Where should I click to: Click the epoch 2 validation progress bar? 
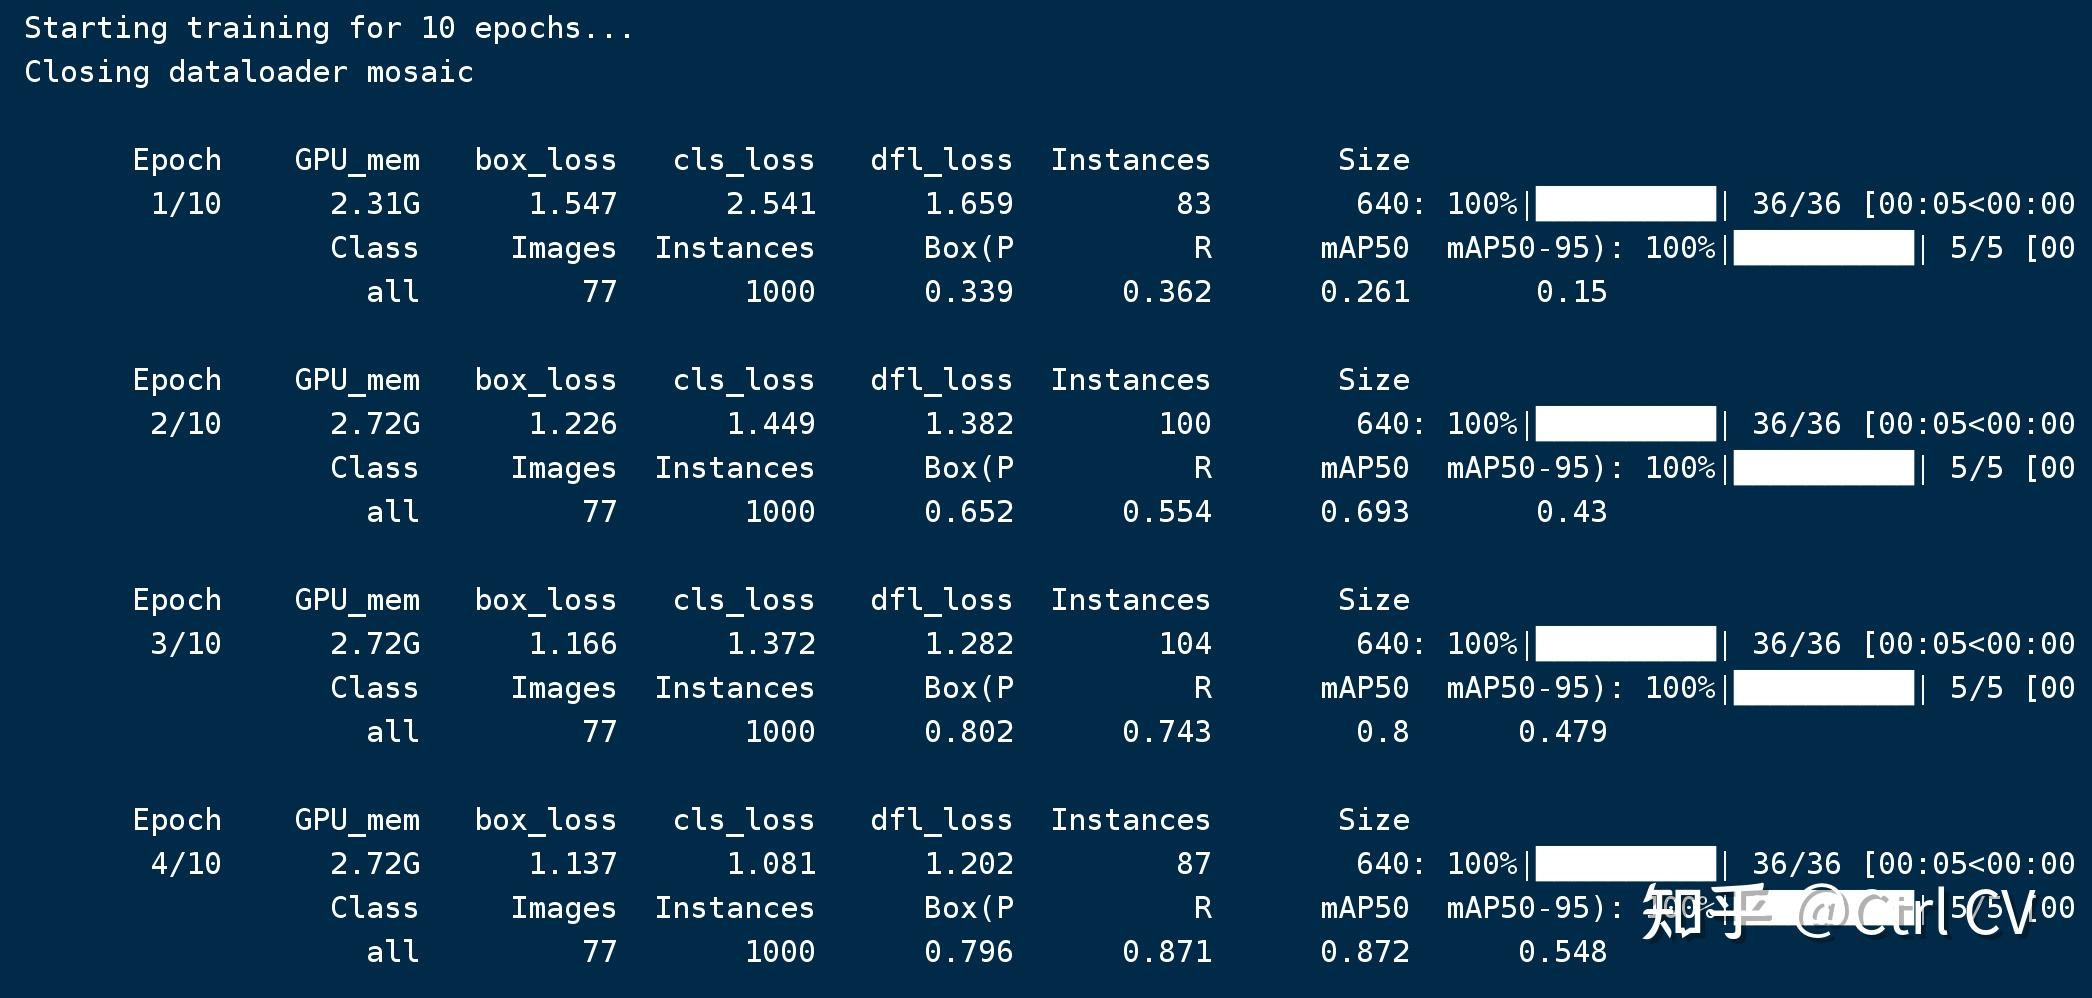click(x=1823, y=467)
